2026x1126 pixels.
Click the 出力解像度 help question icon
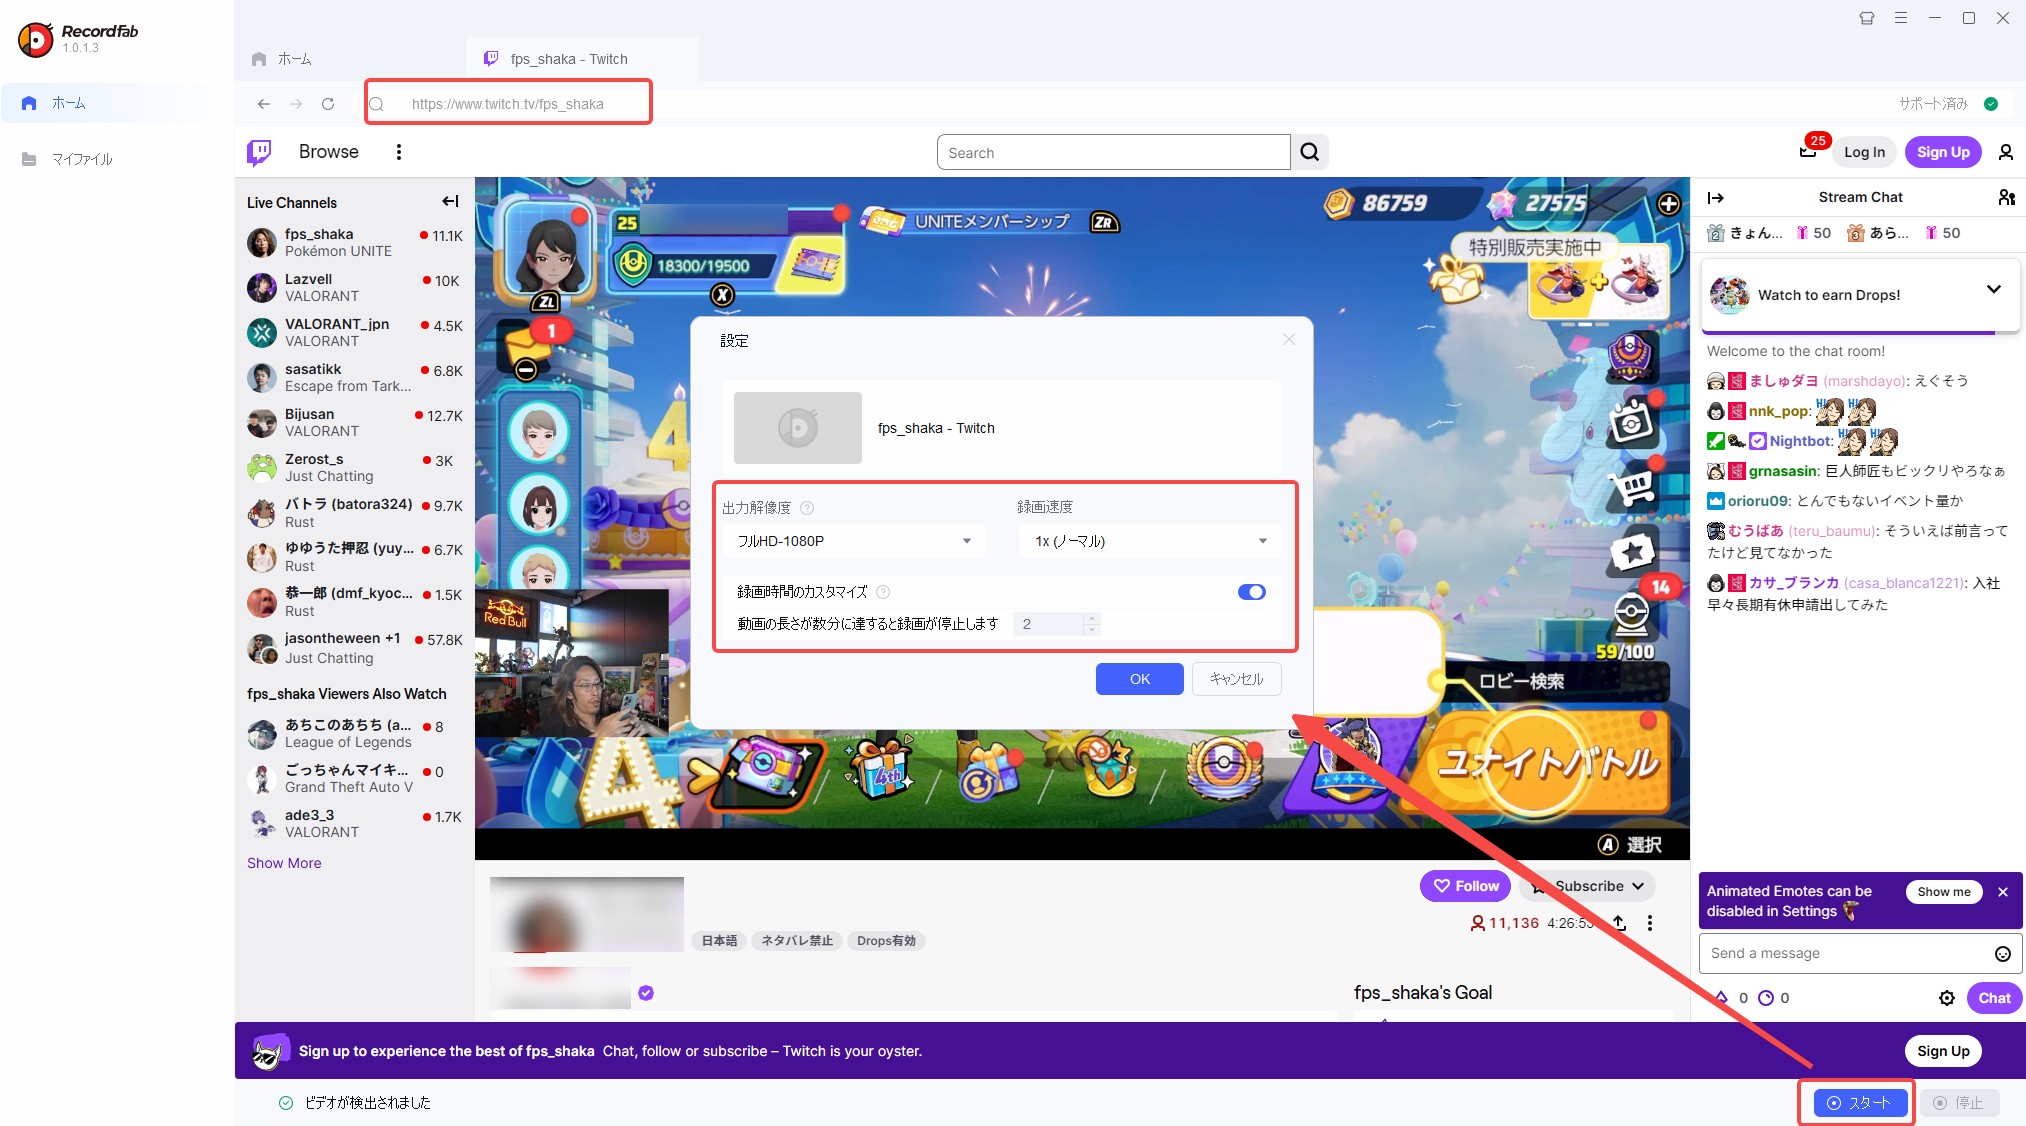click(x=807, y=508)
